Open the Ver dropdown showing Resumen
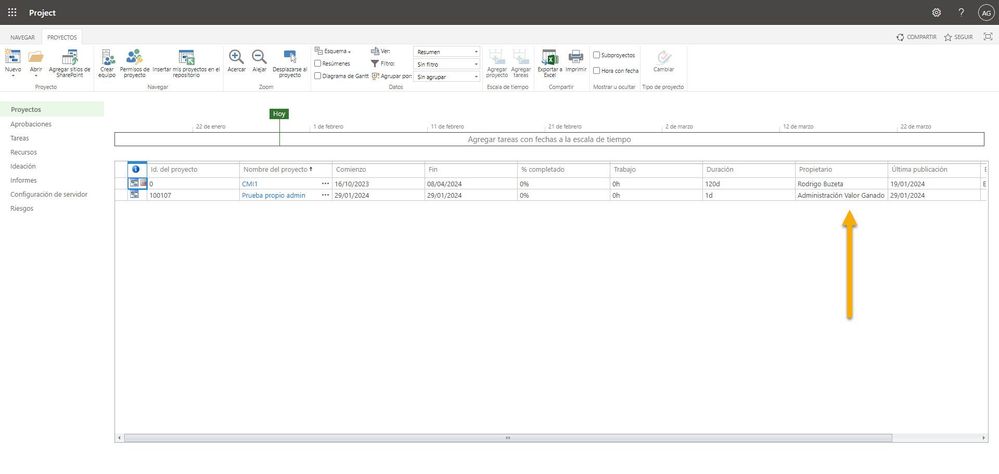The width and height of the screenshot is (999, 474). point(447,52)
